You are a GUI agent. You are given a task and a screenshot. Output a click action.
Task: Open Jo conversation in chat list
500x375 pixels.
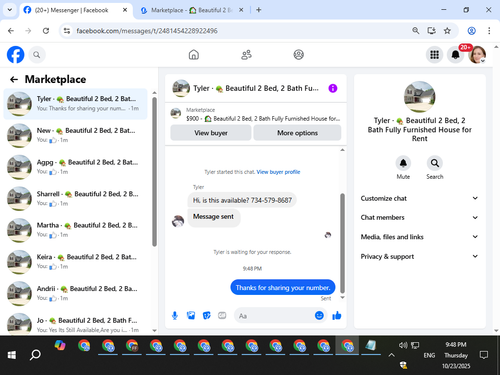pyautogui.click(x=75, y=324)
